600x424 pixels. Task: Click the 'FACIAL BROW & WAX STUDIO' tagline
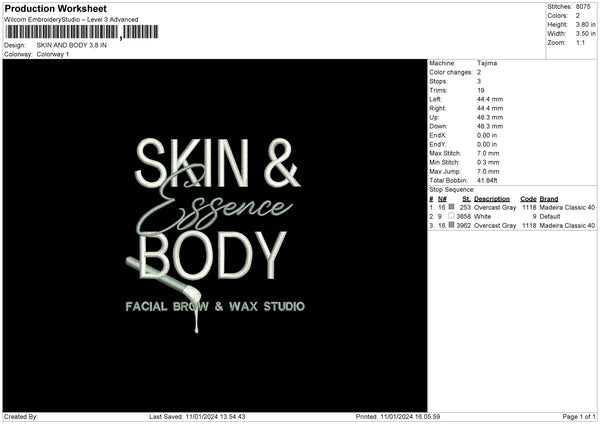click(x=215, y=307)
